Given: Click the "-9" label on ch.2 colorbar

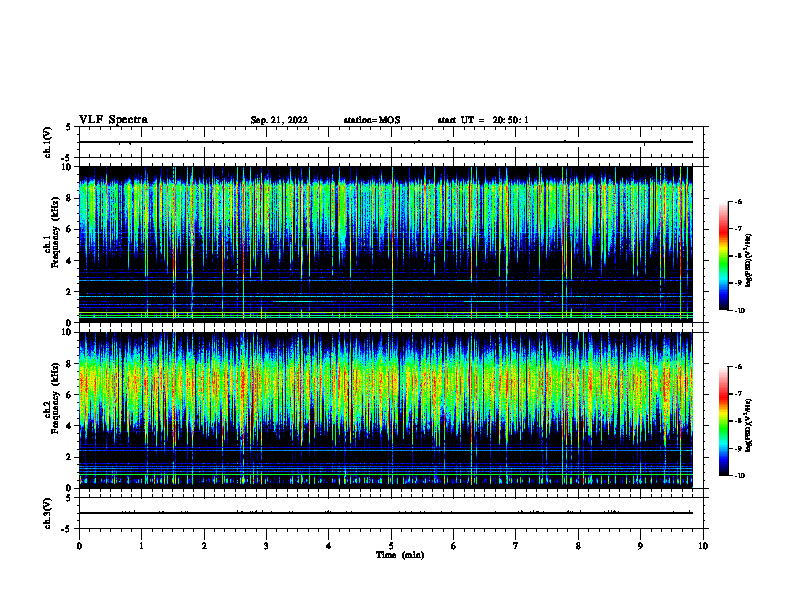Looking at the screenshot, I should pos(738,448).
